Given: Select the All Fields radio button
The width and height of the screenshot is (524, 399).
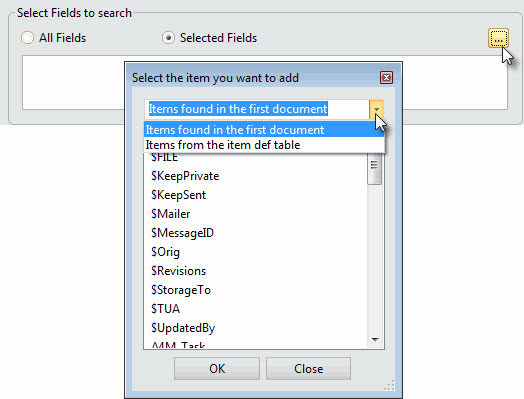Looking at the screenshot, I should point(27,38).
